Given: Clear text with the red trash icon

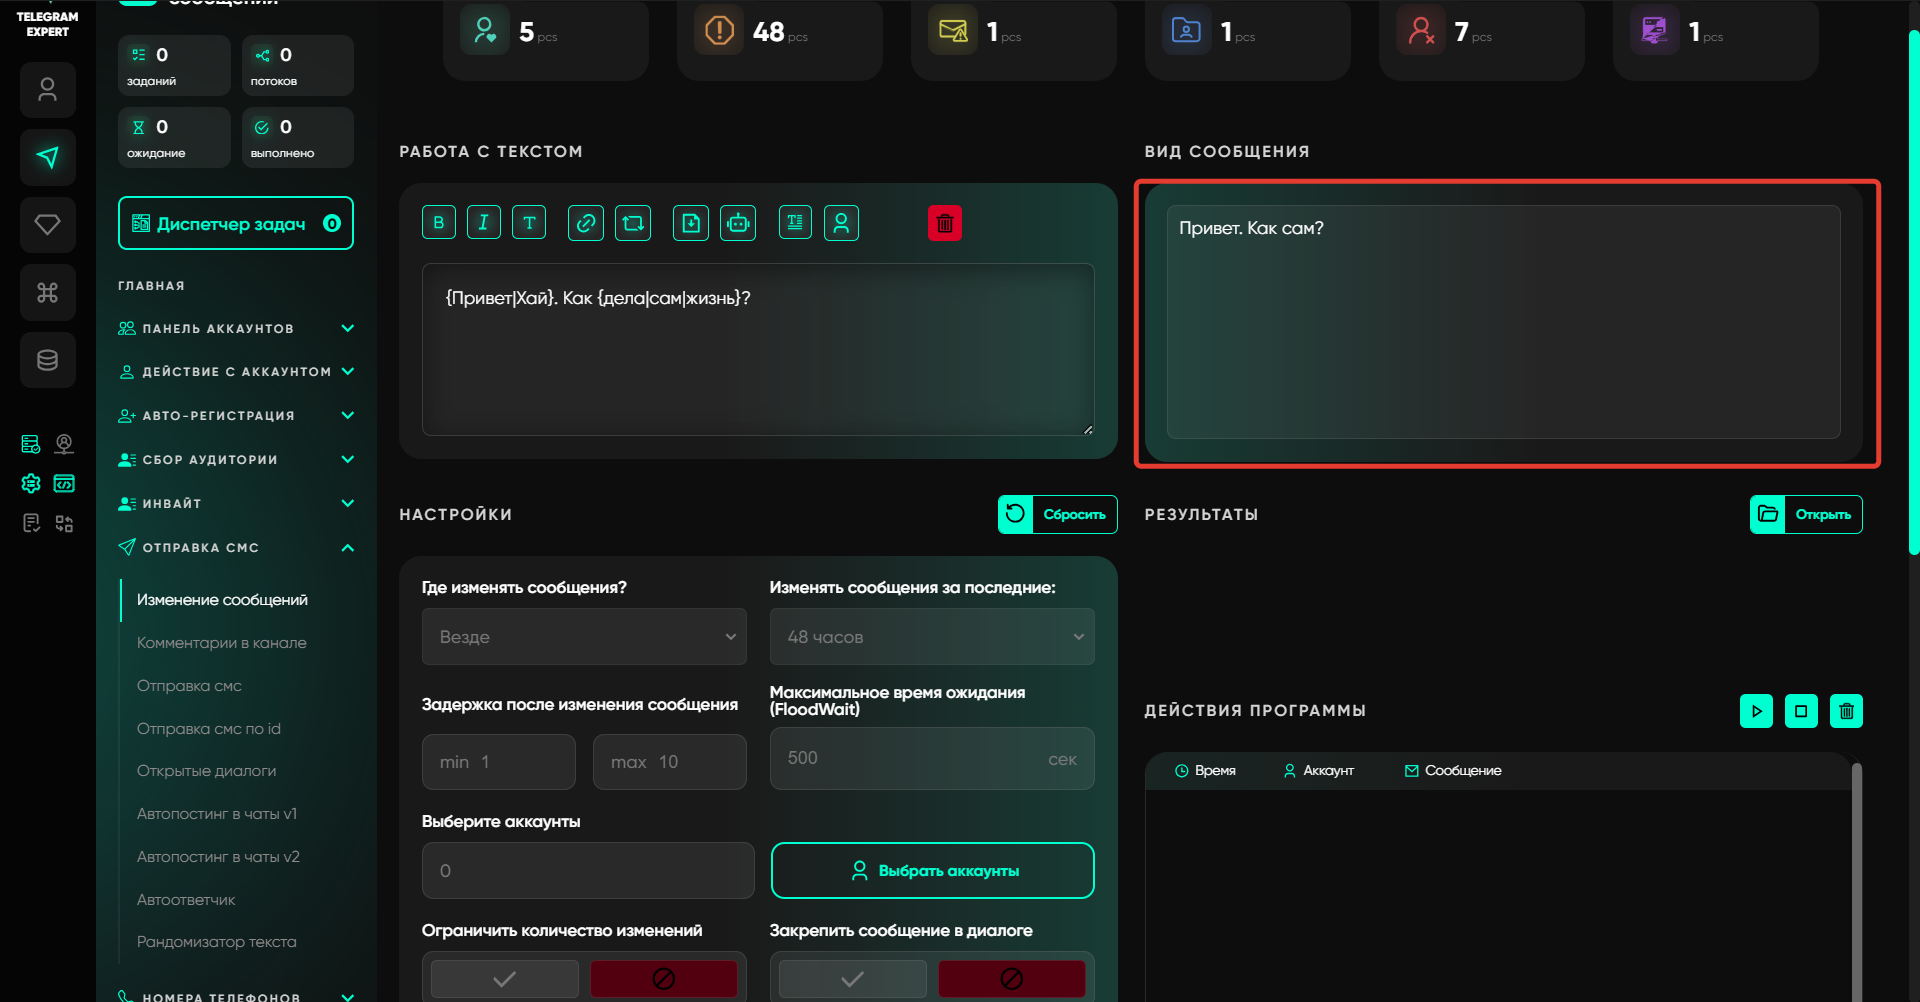Looking at the screenshot, I should tap(944, 223).
